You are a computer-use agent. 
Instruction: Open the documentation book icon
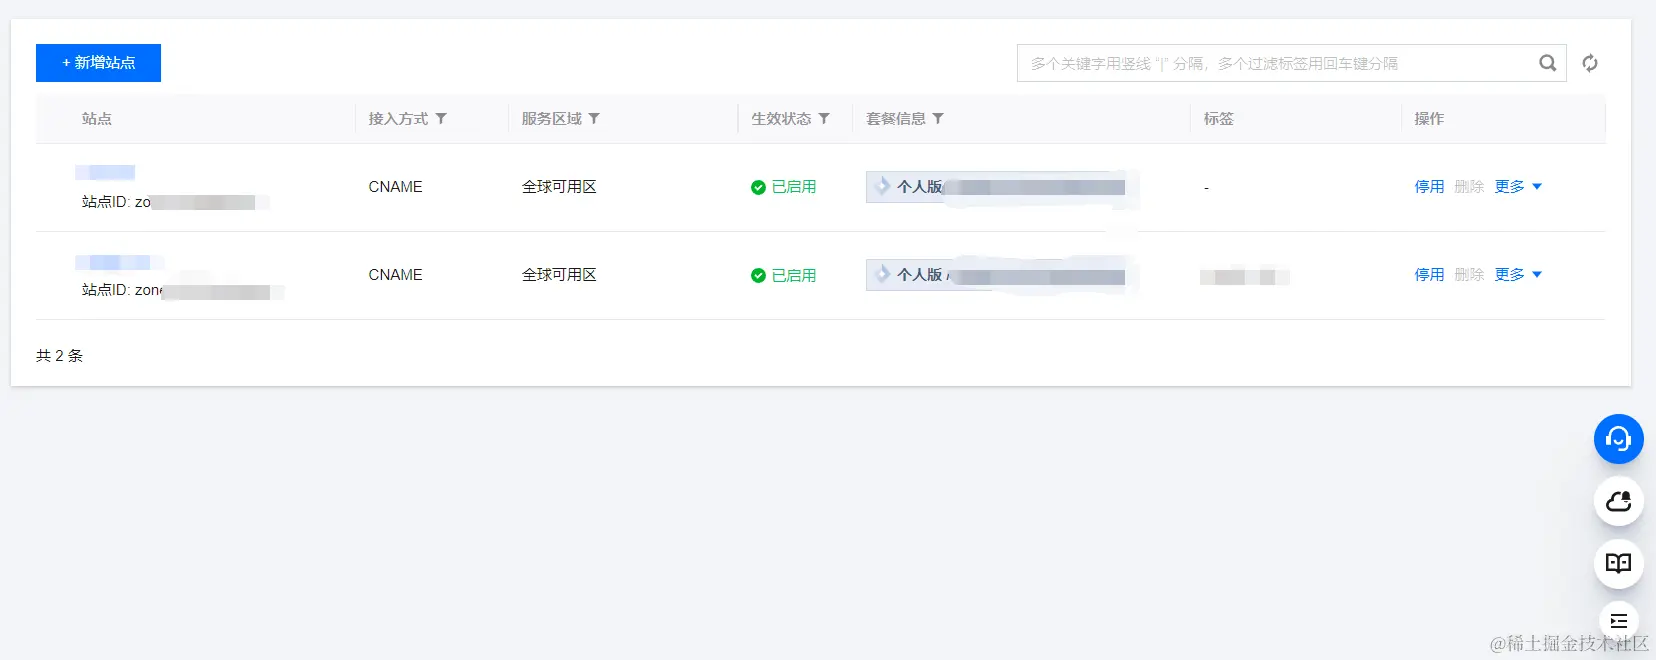(1618, 563)
